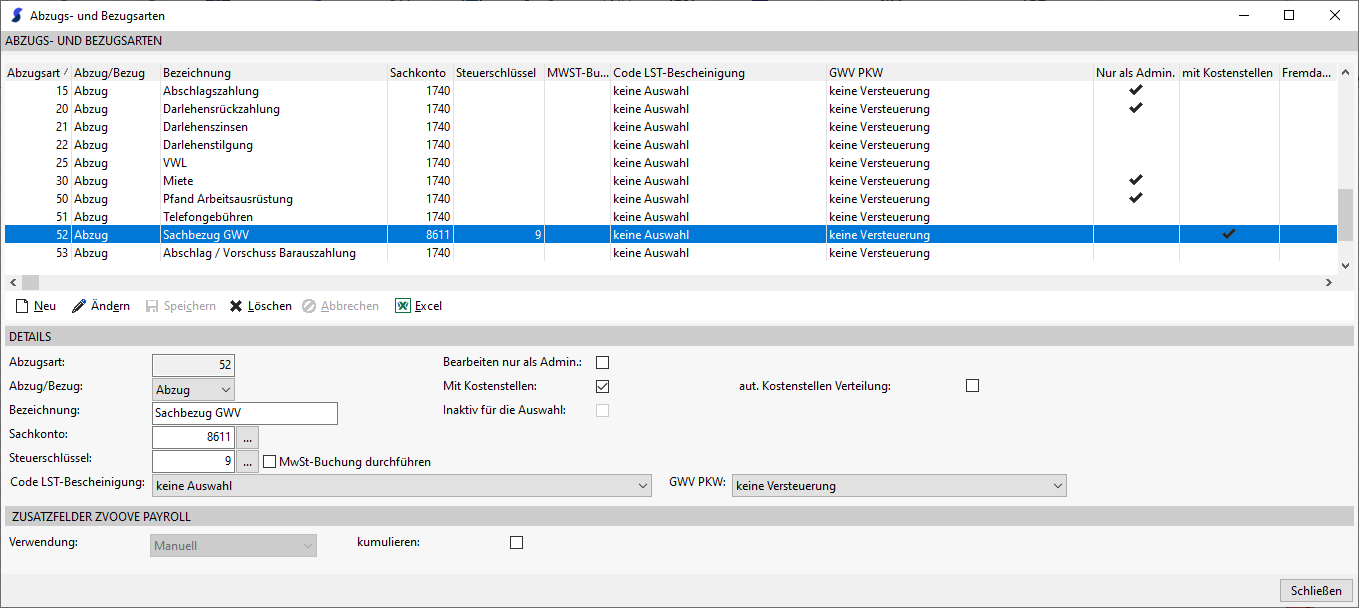Click the app logo in title bar
1359x608 pixels.
point(15,15)
